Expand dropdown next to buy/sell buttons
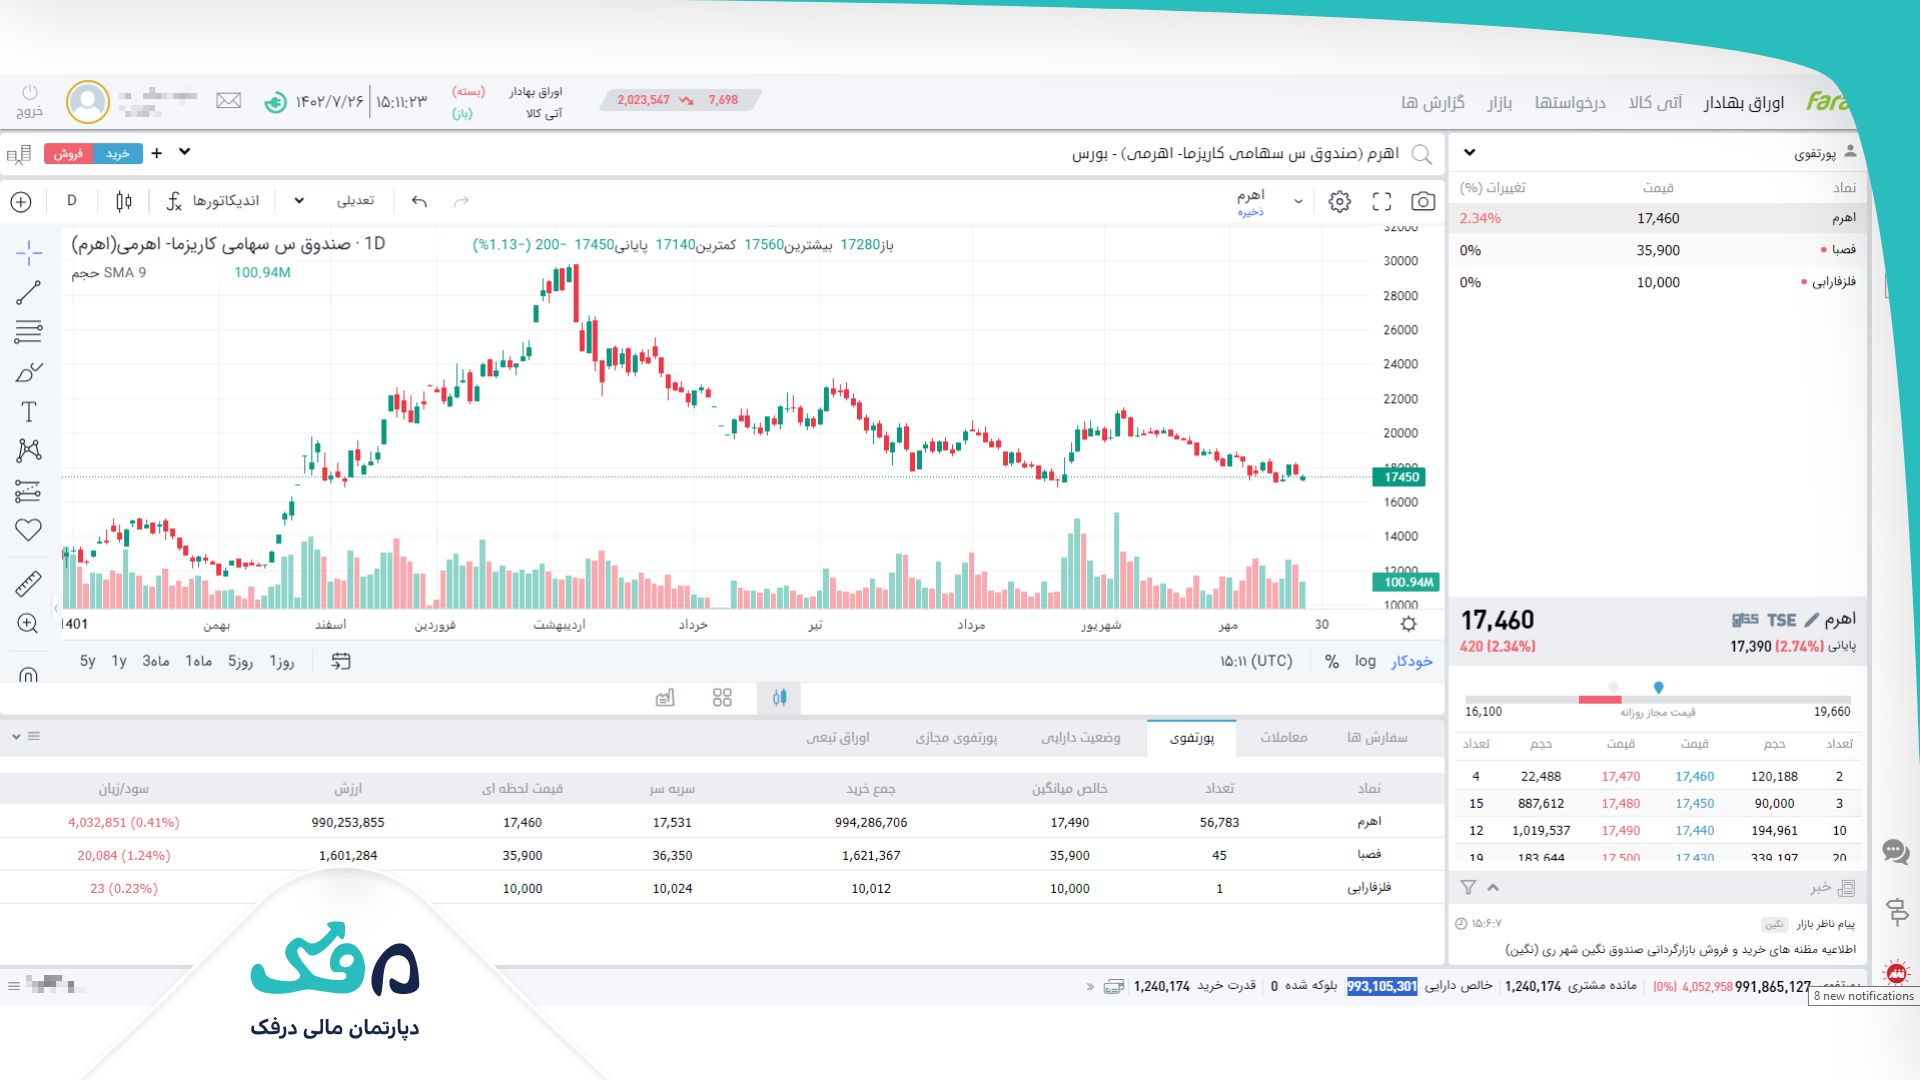The height and width of the screenshot is (1080, 1920). point(184,152)
